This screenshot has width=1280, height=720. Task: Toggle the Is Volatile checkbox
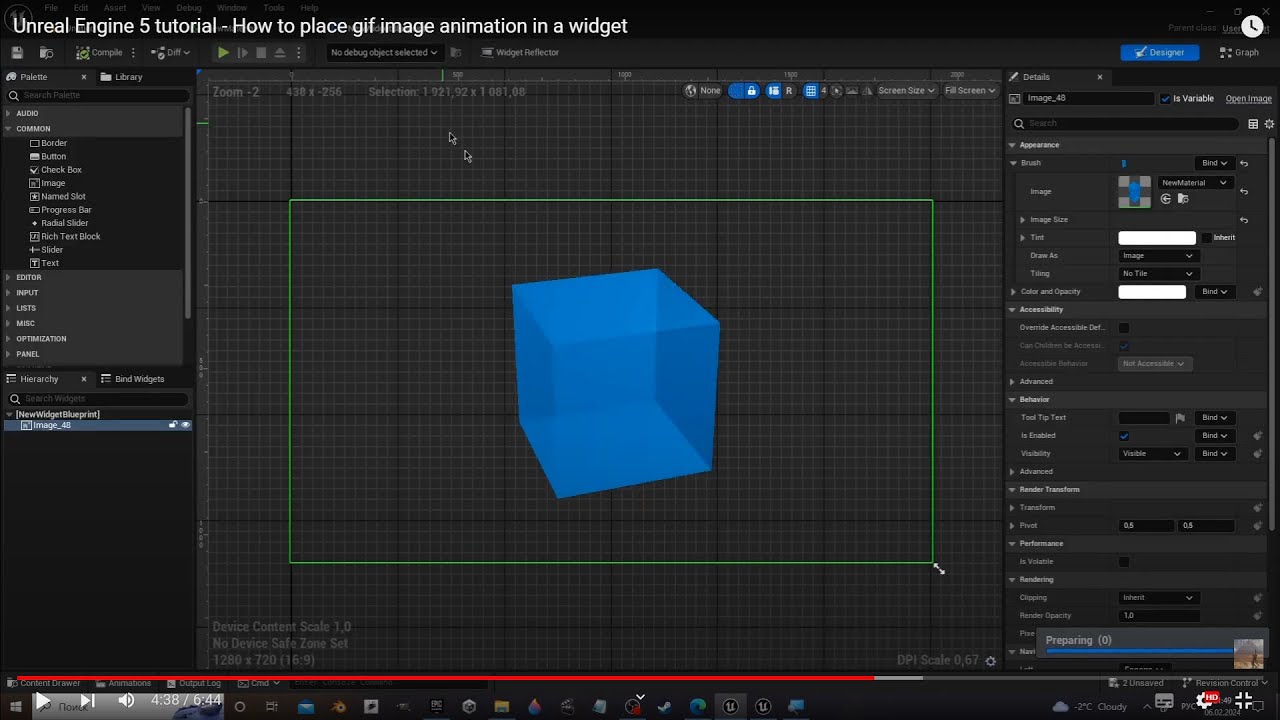pos(1124,562)
